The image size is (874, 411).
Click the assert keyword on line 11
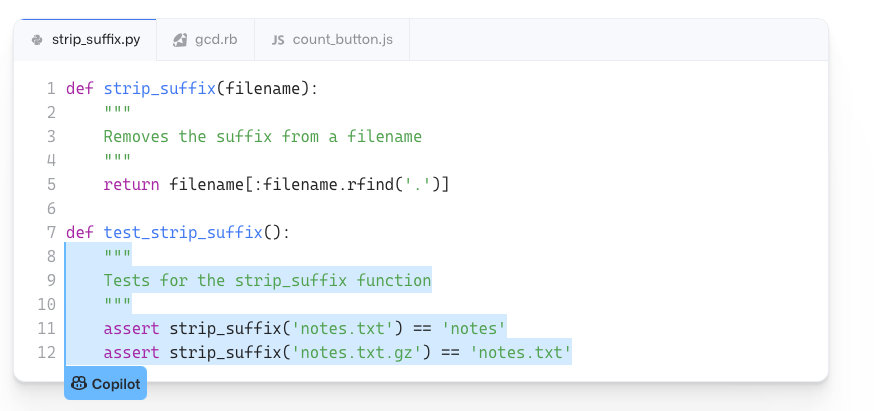132,328
